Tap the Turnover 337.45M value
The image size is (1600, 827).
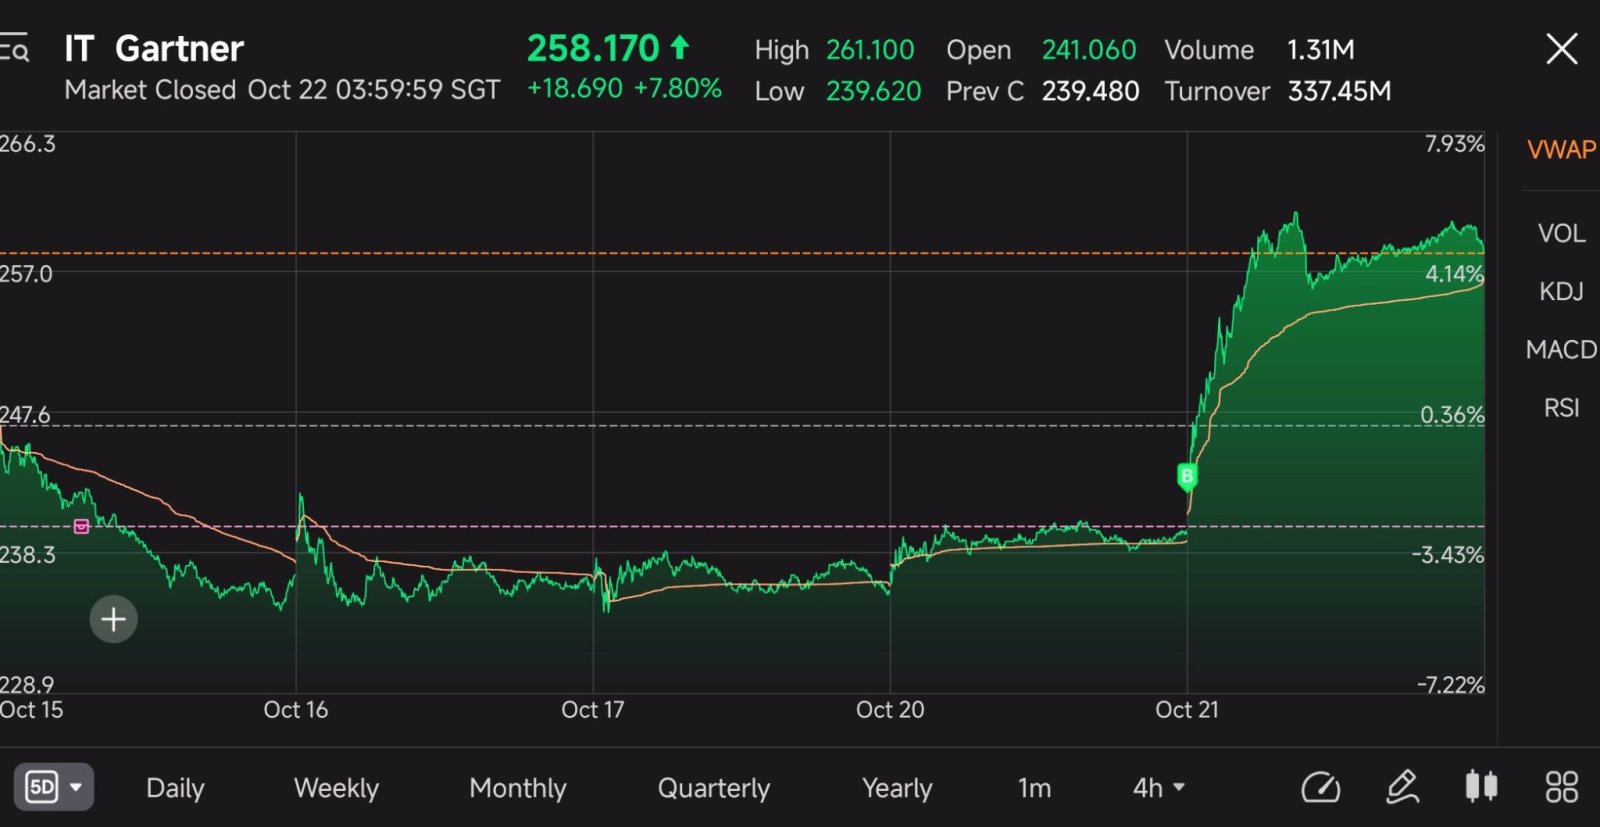pos(1339,91)
